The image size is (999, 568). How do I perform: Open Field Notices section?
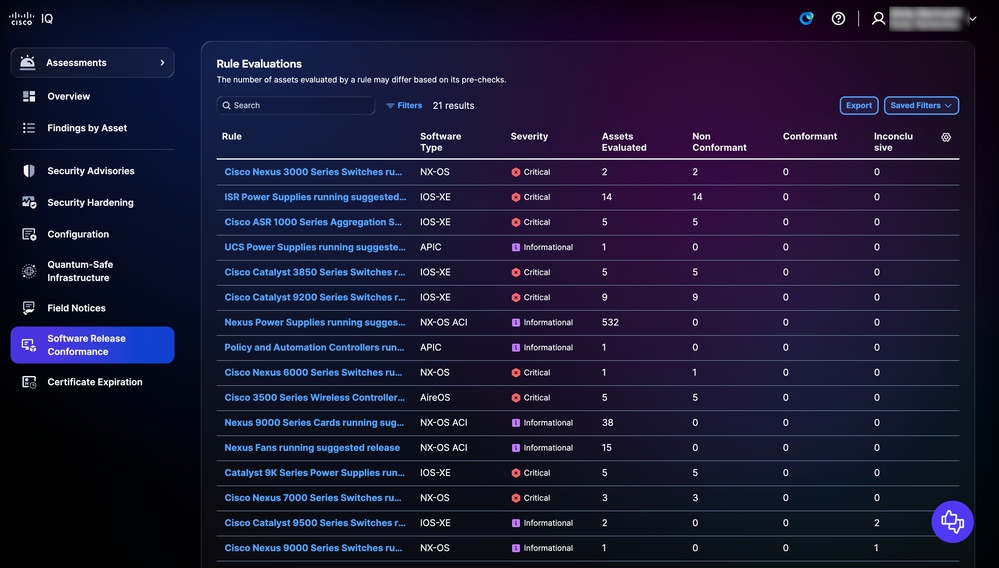click(76, 308)
